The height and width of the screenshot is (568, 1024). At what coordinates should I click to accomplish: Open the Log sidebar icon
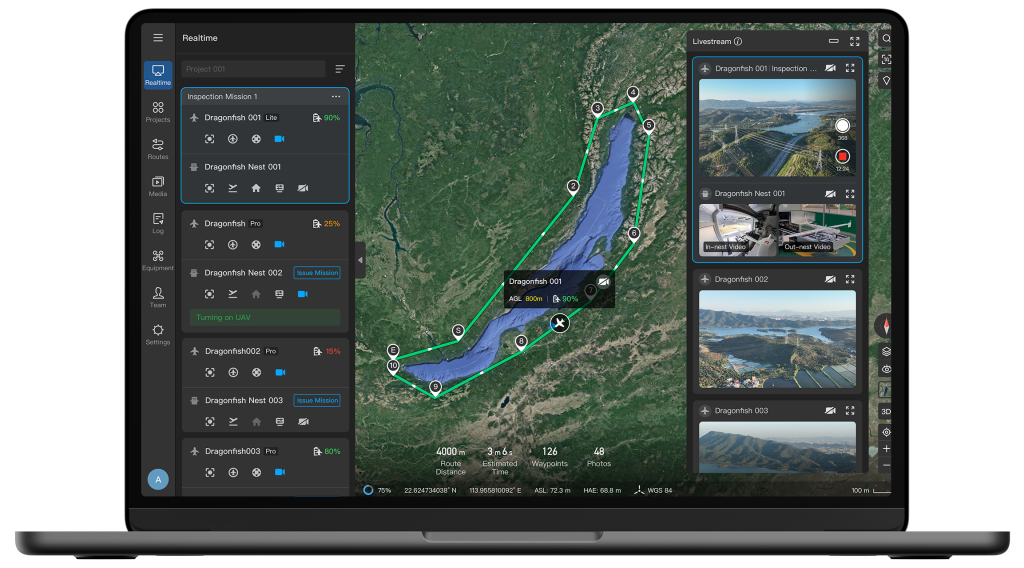click(x=158, y=222)
